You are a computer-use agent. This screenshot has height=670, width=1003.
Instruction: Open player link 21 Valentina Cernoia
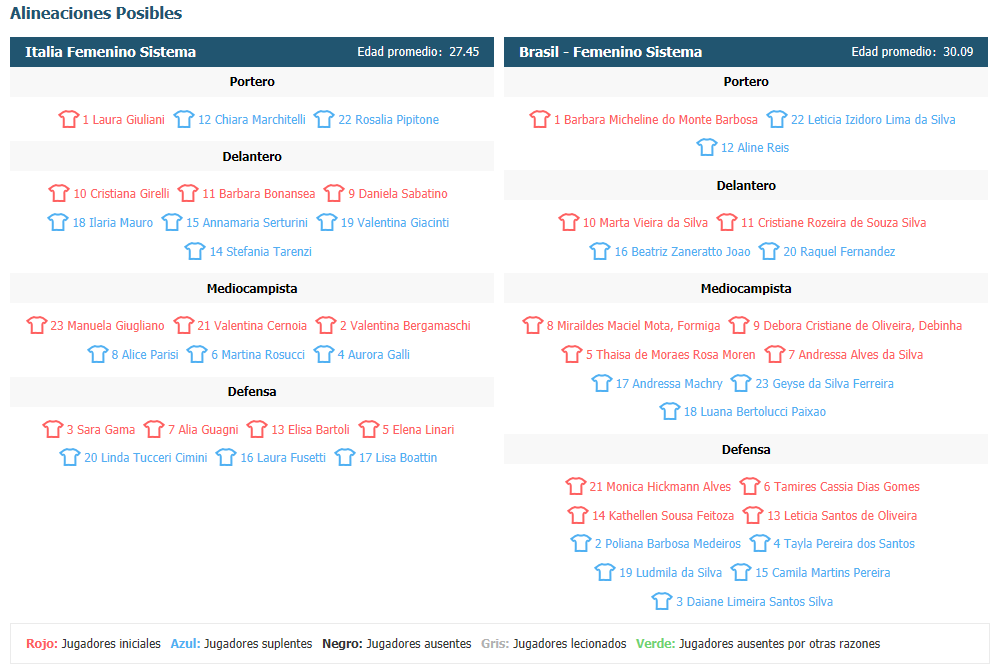[252, 326]
